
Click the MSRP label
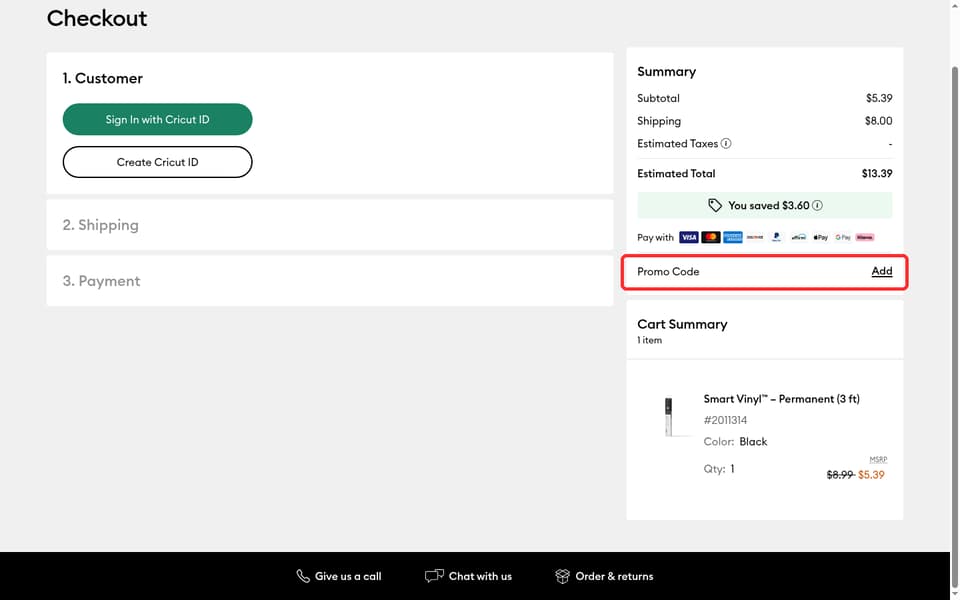878,459
